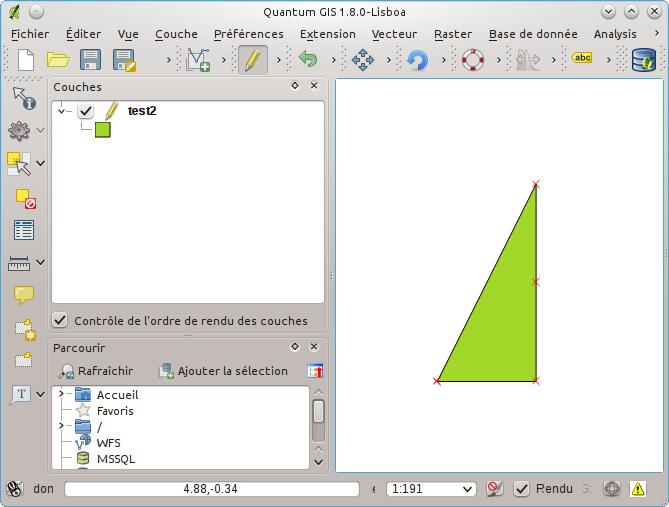Click the green test2 layer symbol swatch
669x507 pixels.
coord(102,130)
